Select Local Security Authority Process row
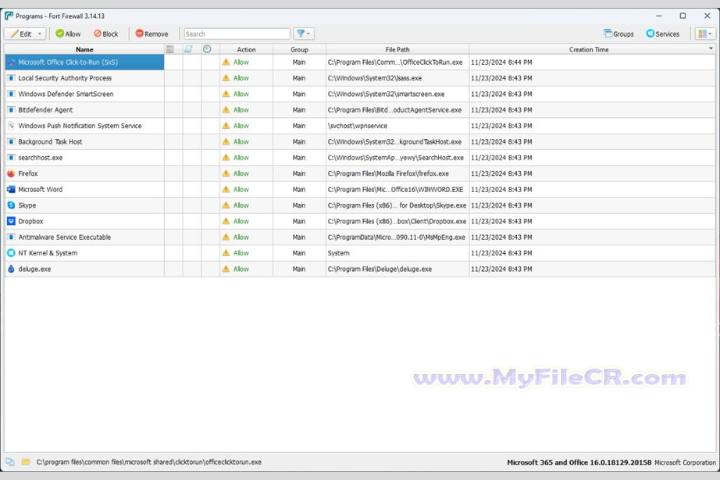The height and width of the screenshot is (480, 720). (x=360, y=78)
